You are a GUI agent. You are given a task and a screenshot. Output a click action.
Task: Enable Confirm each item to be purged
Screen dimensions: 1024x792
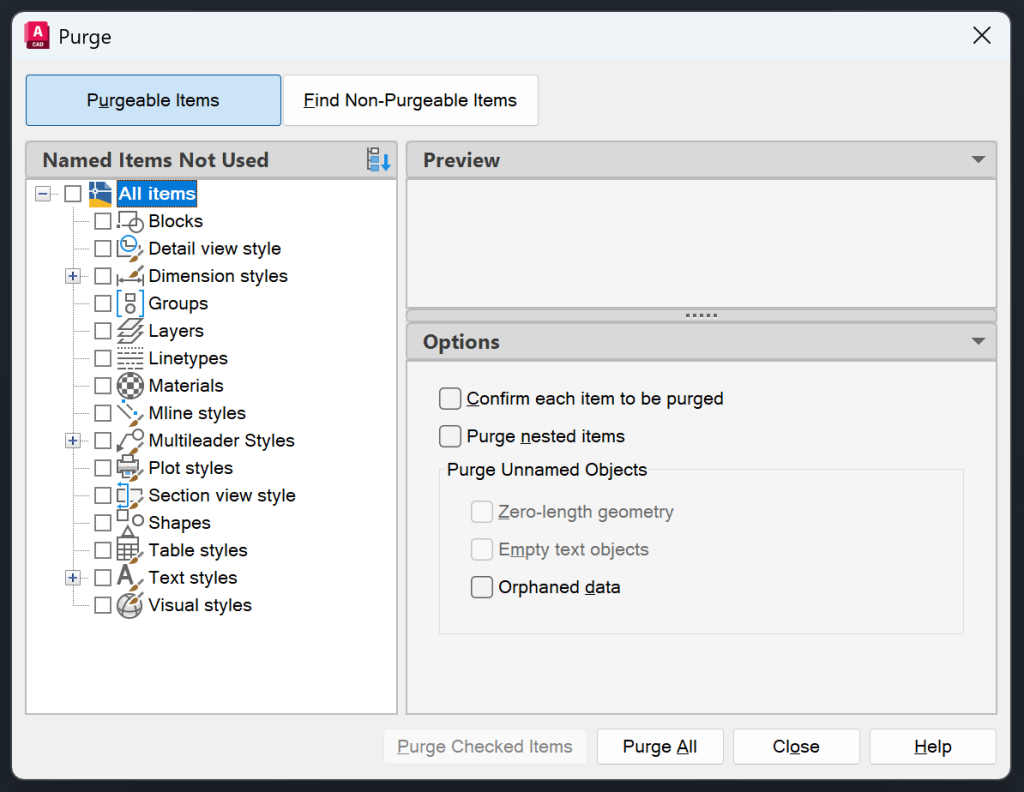[x=450, y=398]
